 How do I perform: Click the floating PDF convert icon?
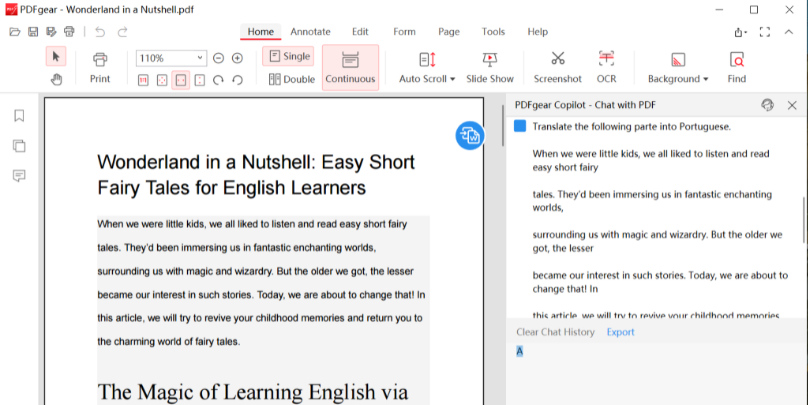(470, 135)
